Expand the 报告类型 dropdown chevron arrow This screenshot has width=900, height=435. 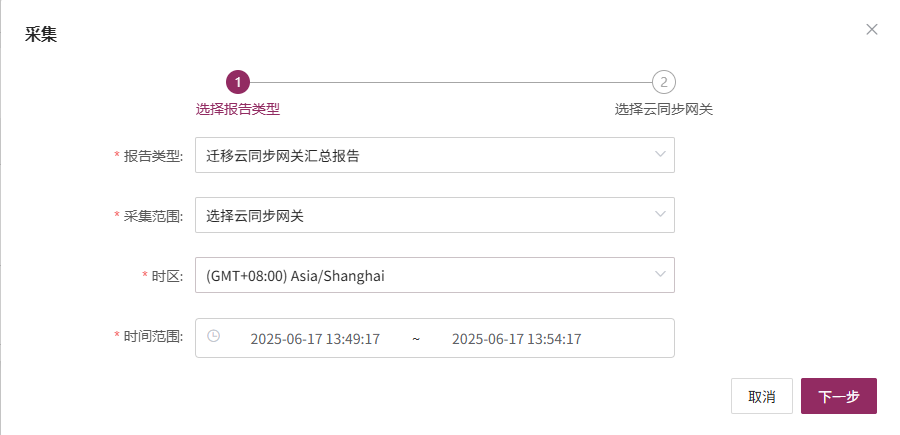coord(660,154)
